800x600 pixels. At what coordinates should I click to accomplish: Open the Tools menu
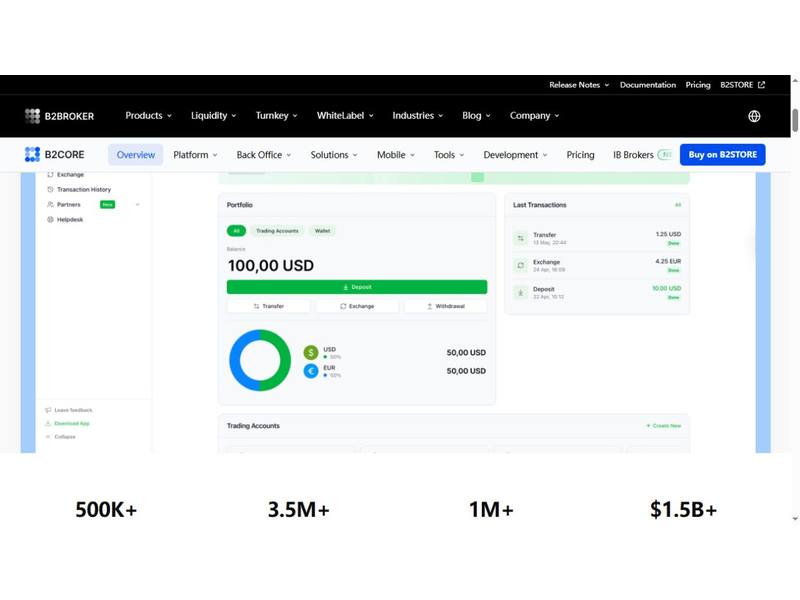coord(449,155)
